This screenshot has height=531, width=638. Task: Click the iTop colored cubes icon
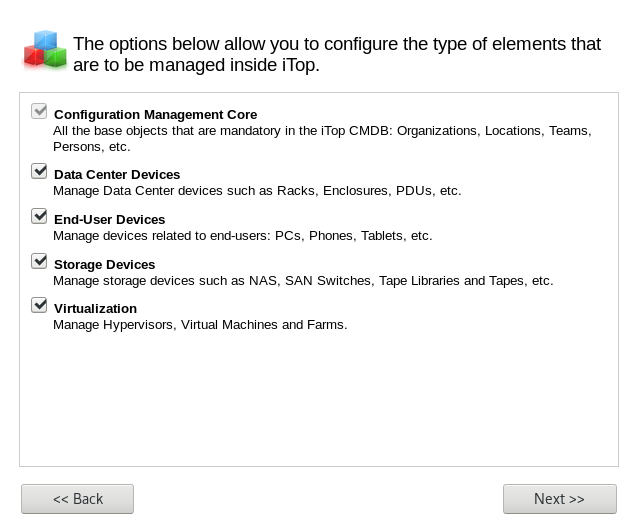coord(45,50)
